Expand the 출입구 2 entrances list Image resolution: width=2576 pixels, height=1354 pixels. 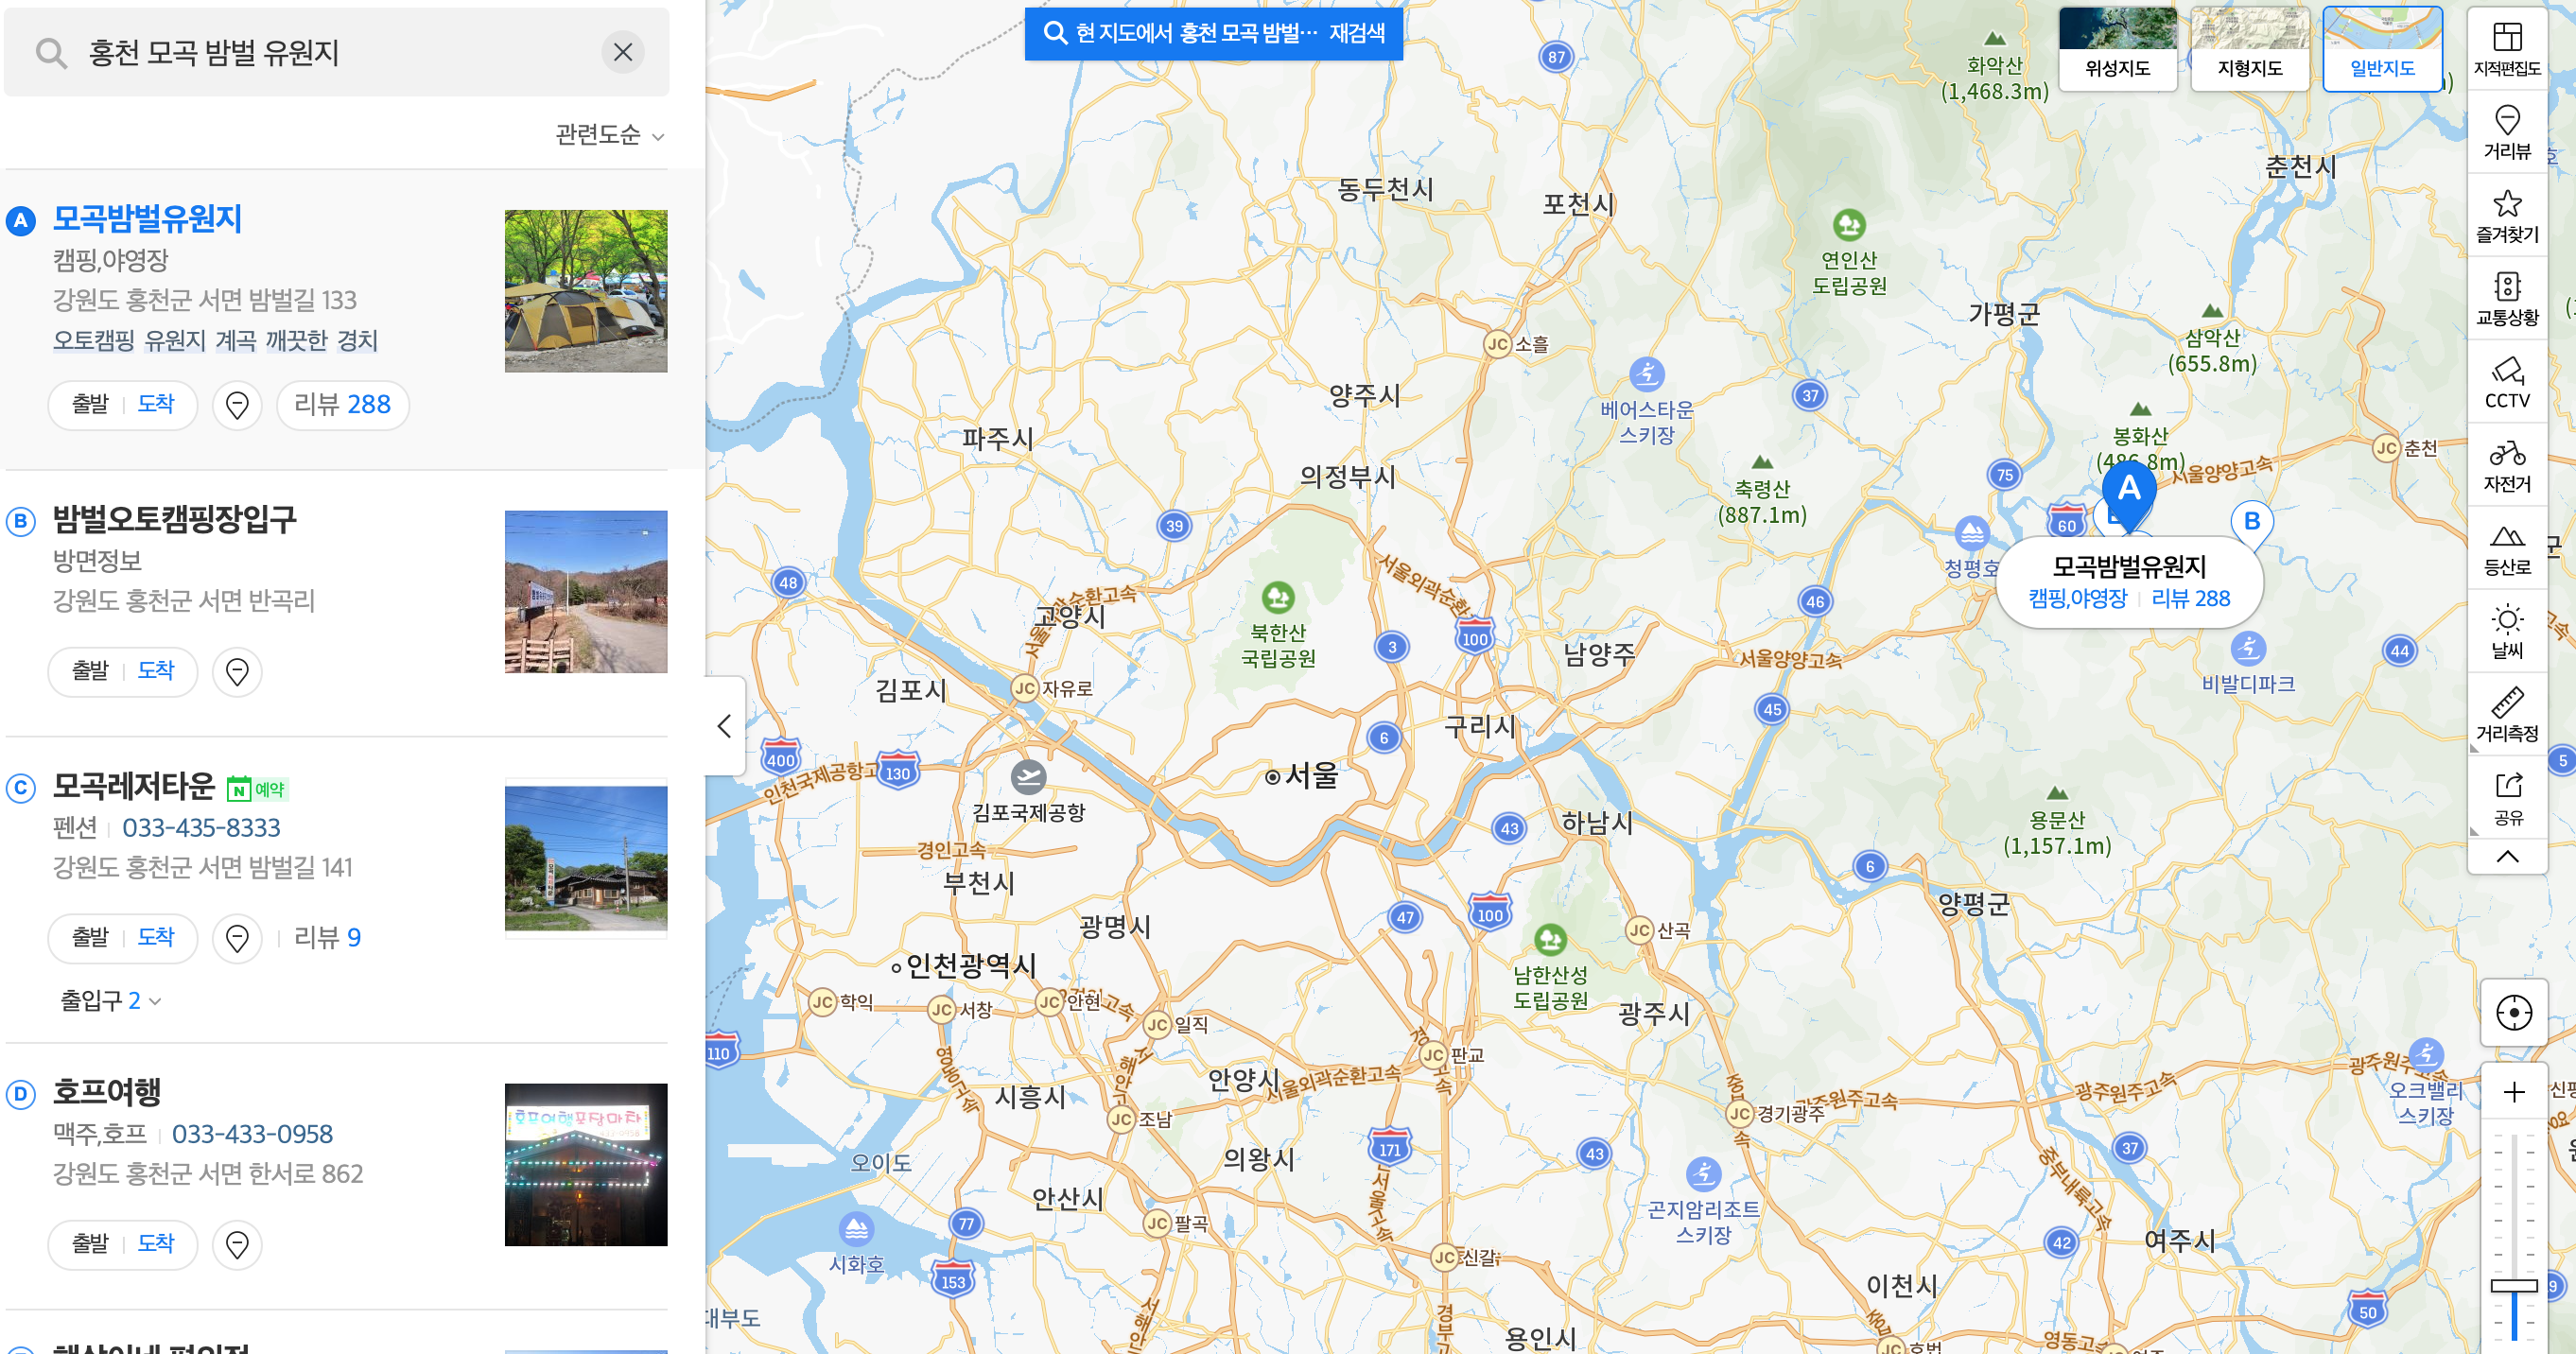[111, 1001]
